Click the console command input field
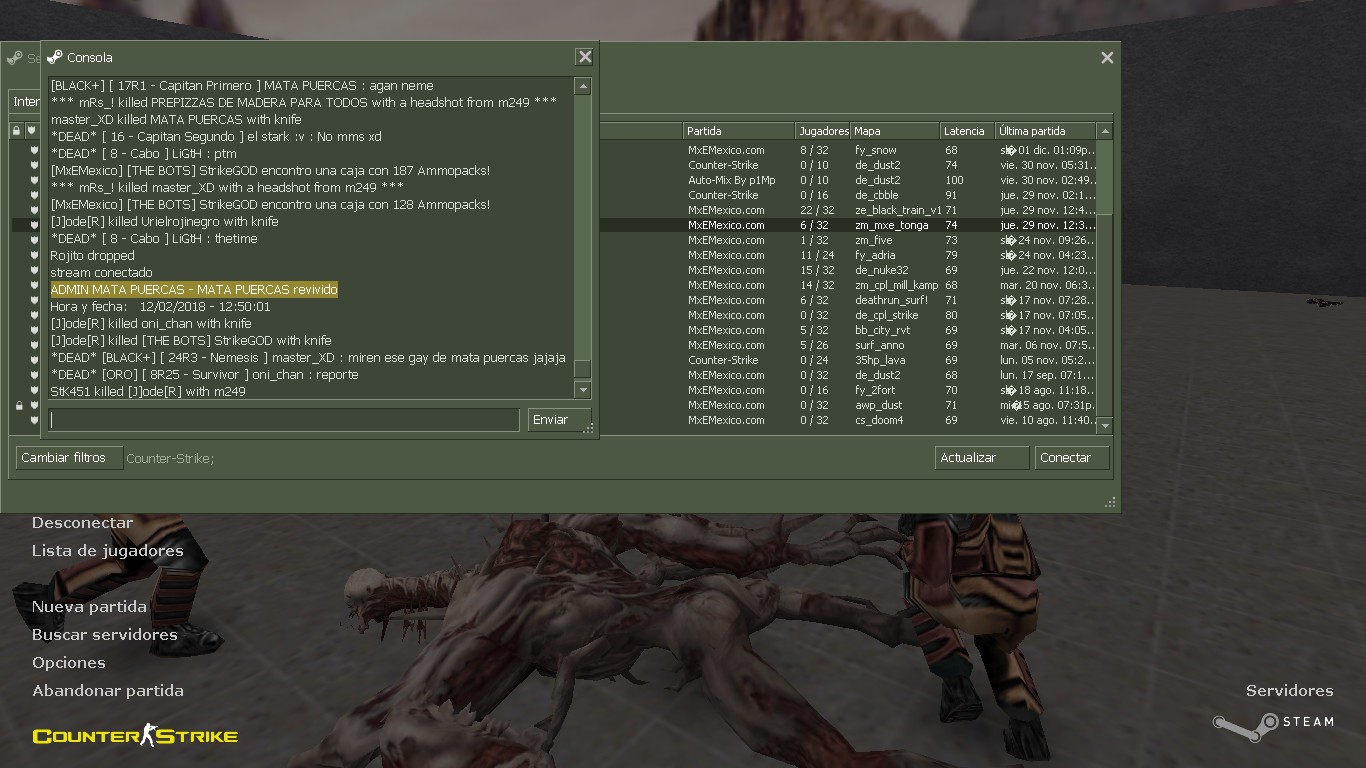This screenshot has width=1366, height=768. (284, 420)
